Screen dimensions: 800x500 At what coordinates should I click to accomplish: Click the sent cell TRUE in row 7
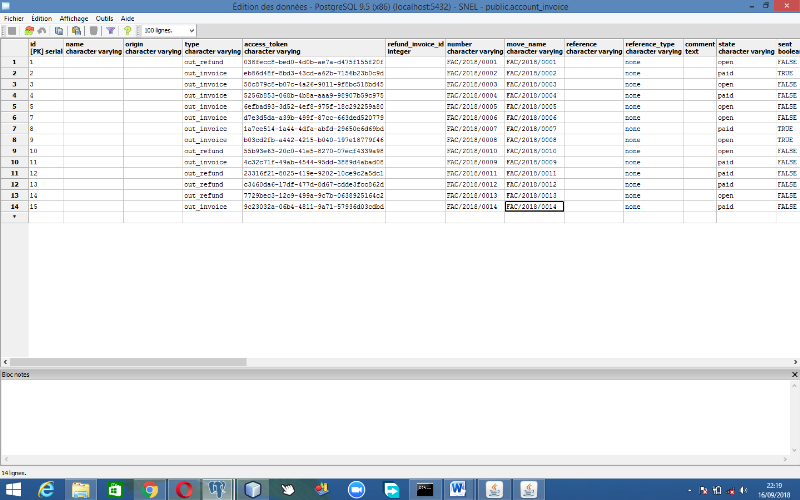(788, 129)
